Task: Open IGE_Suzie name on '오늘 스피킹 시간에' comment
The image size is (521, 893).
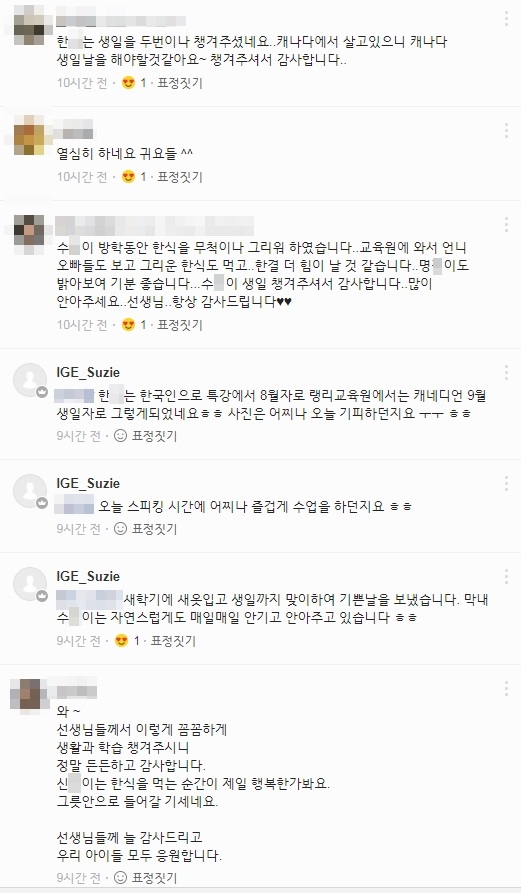Action: click(88, 484)
